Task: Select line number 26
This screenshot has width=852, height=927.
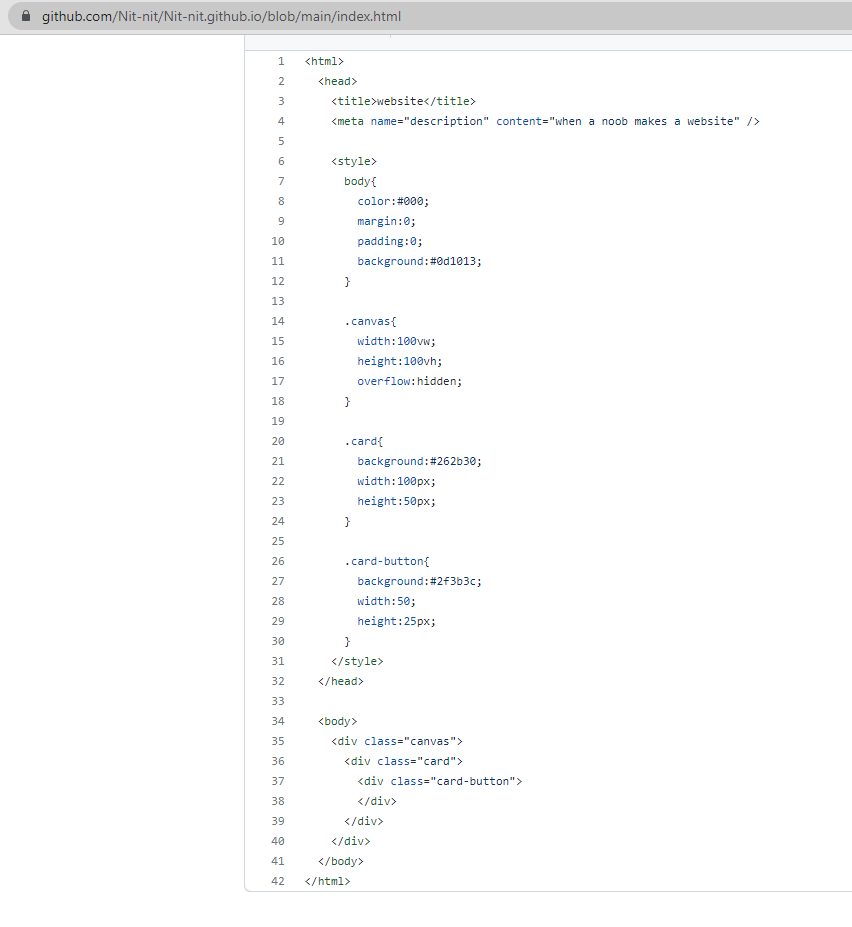Action: point(278,562)
